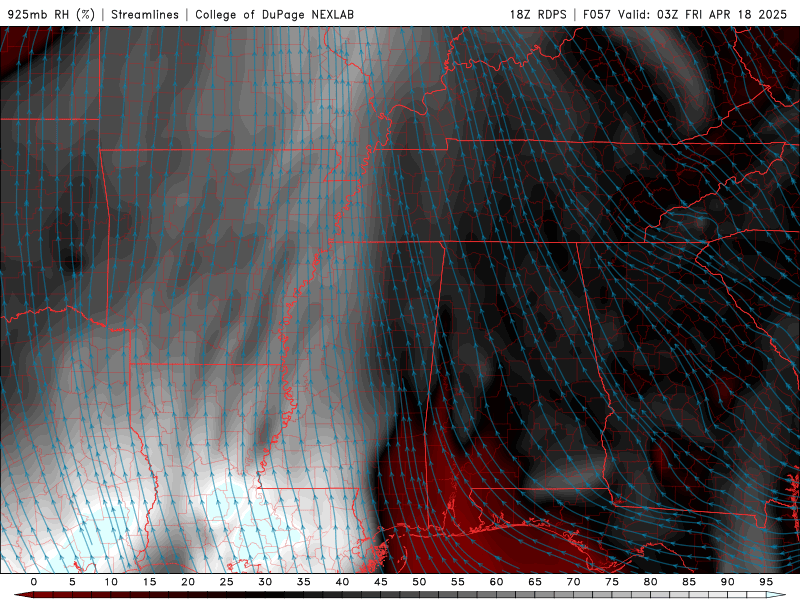The image size is (800, 600).
Task: Click the 15 value on color scale
Action: coord(149,582)
